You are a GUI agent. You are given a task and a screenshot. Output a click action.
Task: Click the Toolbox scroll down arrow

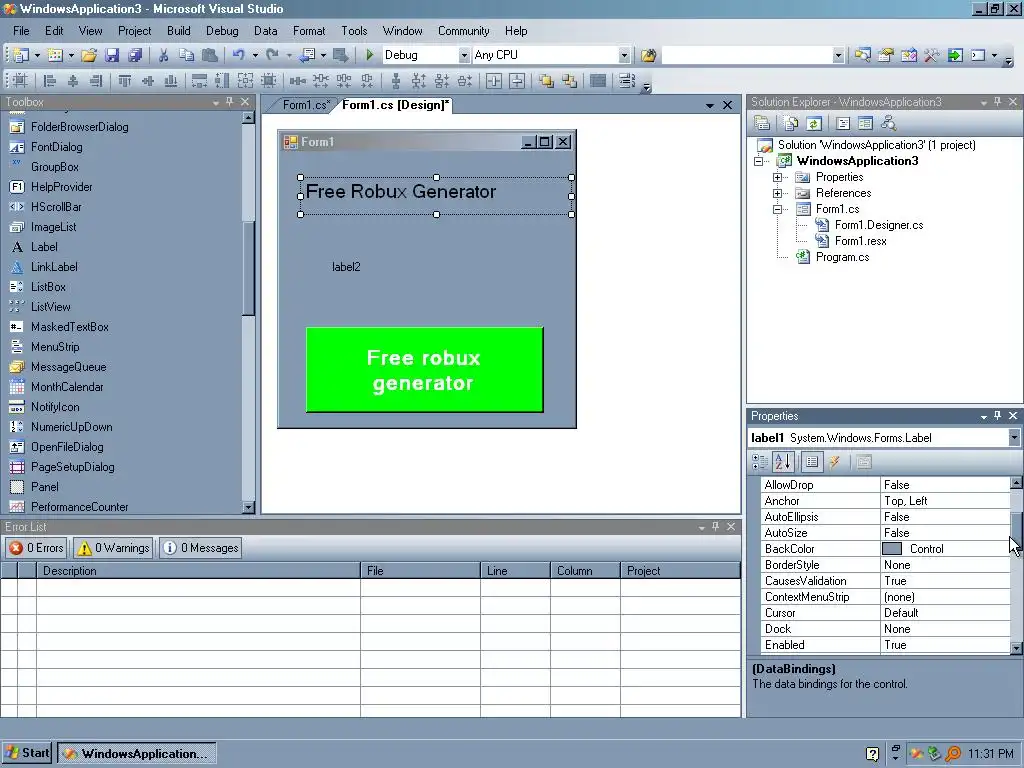point(248,507)
